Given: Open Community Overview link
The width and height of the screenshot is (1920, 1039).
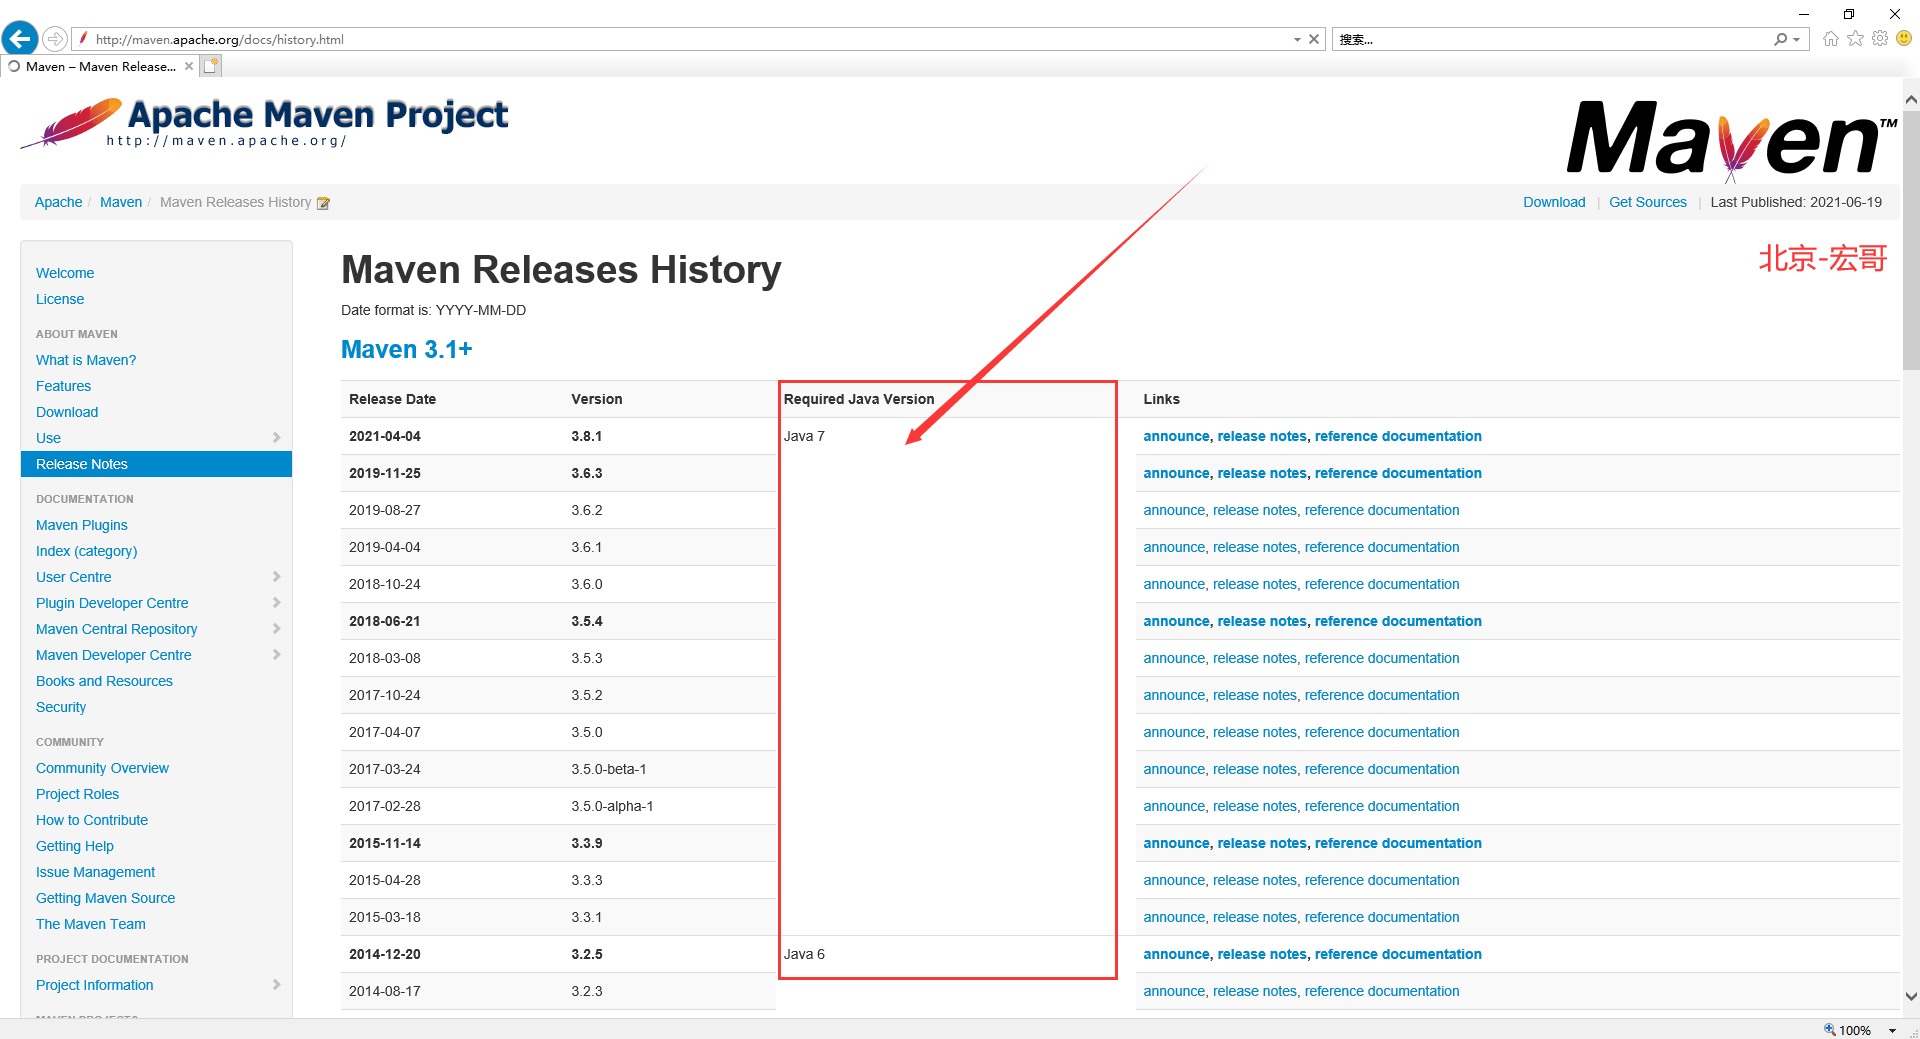Looking at the screenshot, I should (102, 768).
